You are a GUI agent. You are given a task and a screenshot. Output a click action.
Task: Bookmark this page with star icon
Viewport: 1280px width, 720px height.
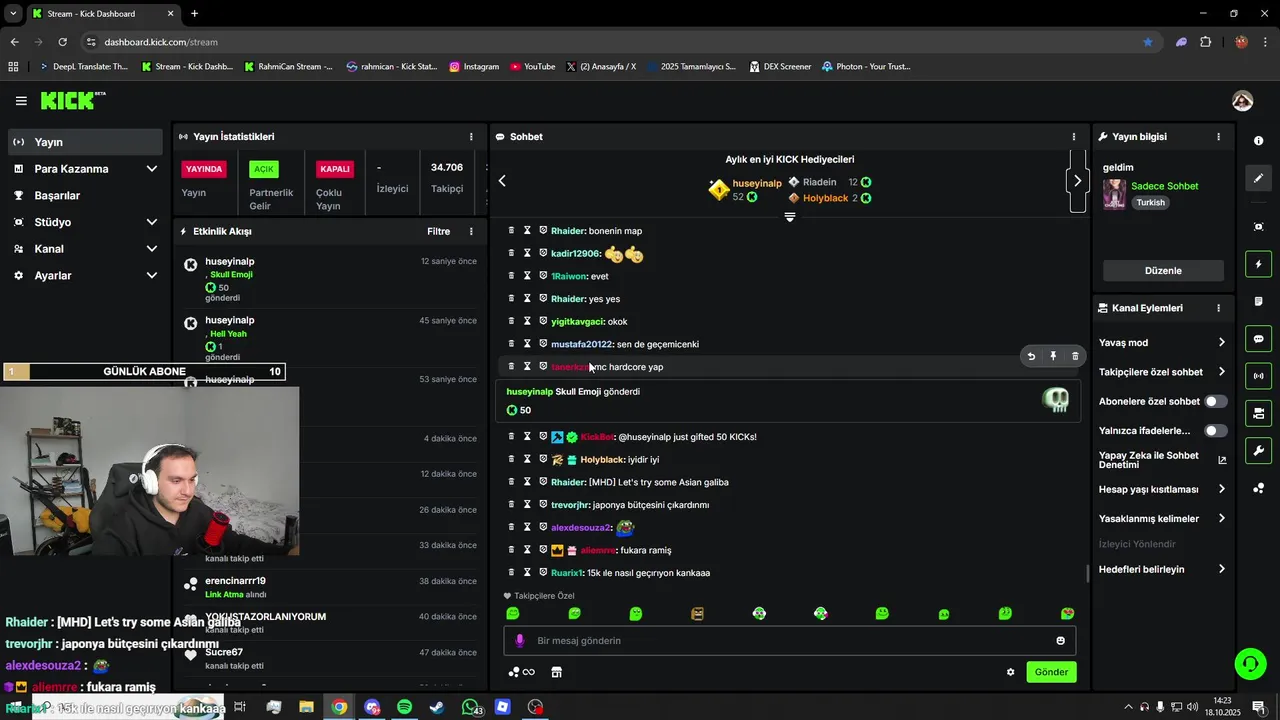pyautogui.click(x=1148, y=42)
